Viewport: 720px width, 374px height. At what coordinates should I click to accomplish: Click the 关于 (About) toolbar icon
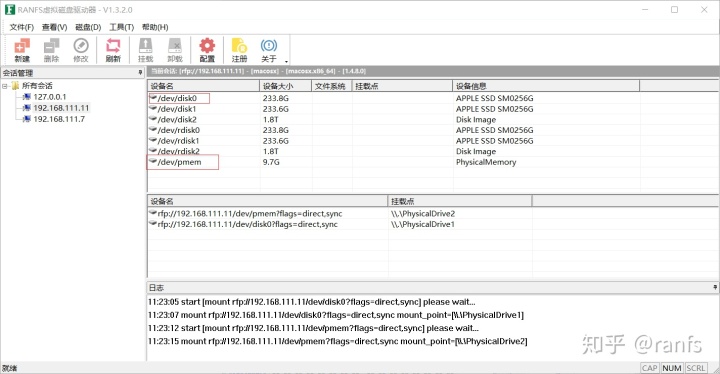(269, 50)
